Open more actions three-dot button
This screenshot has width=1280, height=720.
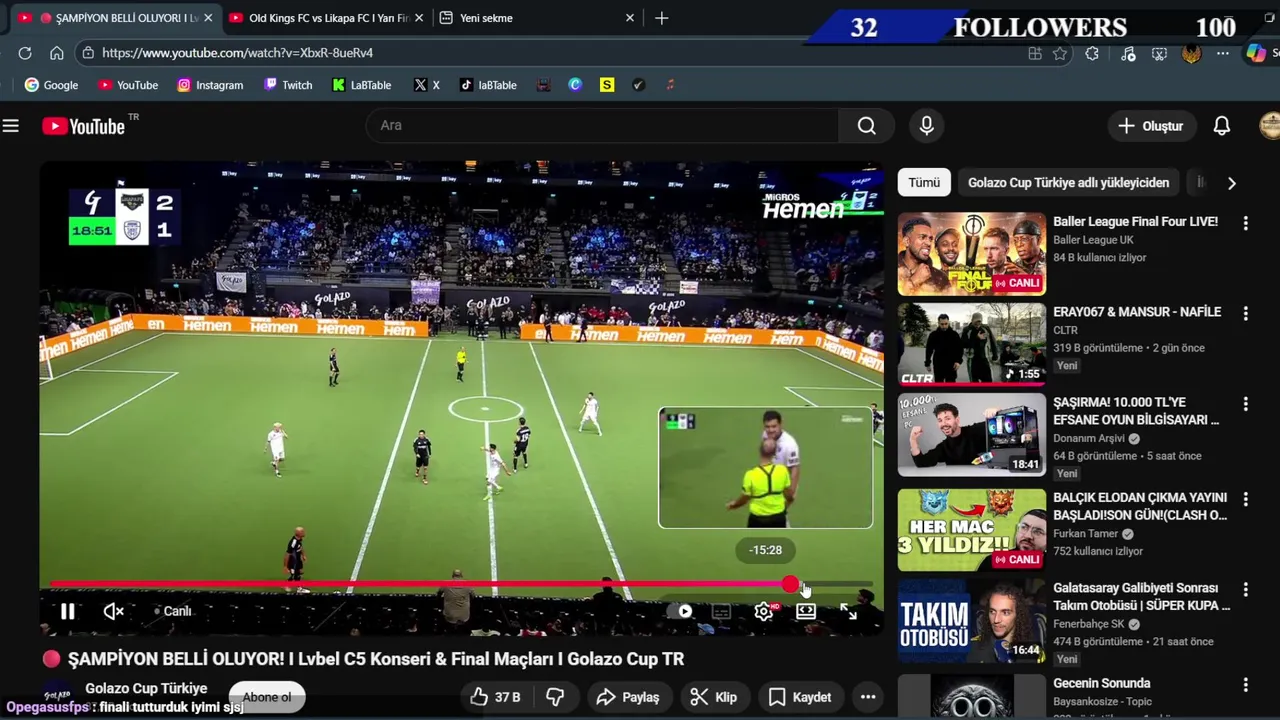point(868,697)
